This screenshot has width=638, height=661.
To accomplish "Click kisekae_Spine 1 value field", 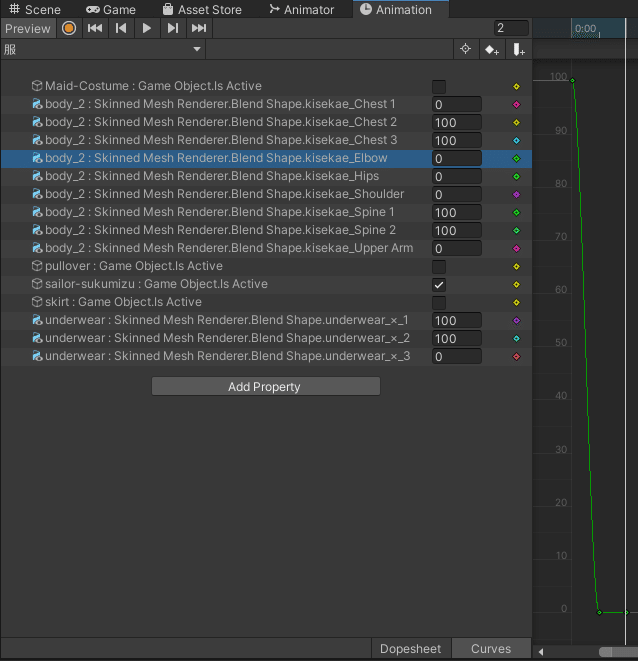I will 457,212.
